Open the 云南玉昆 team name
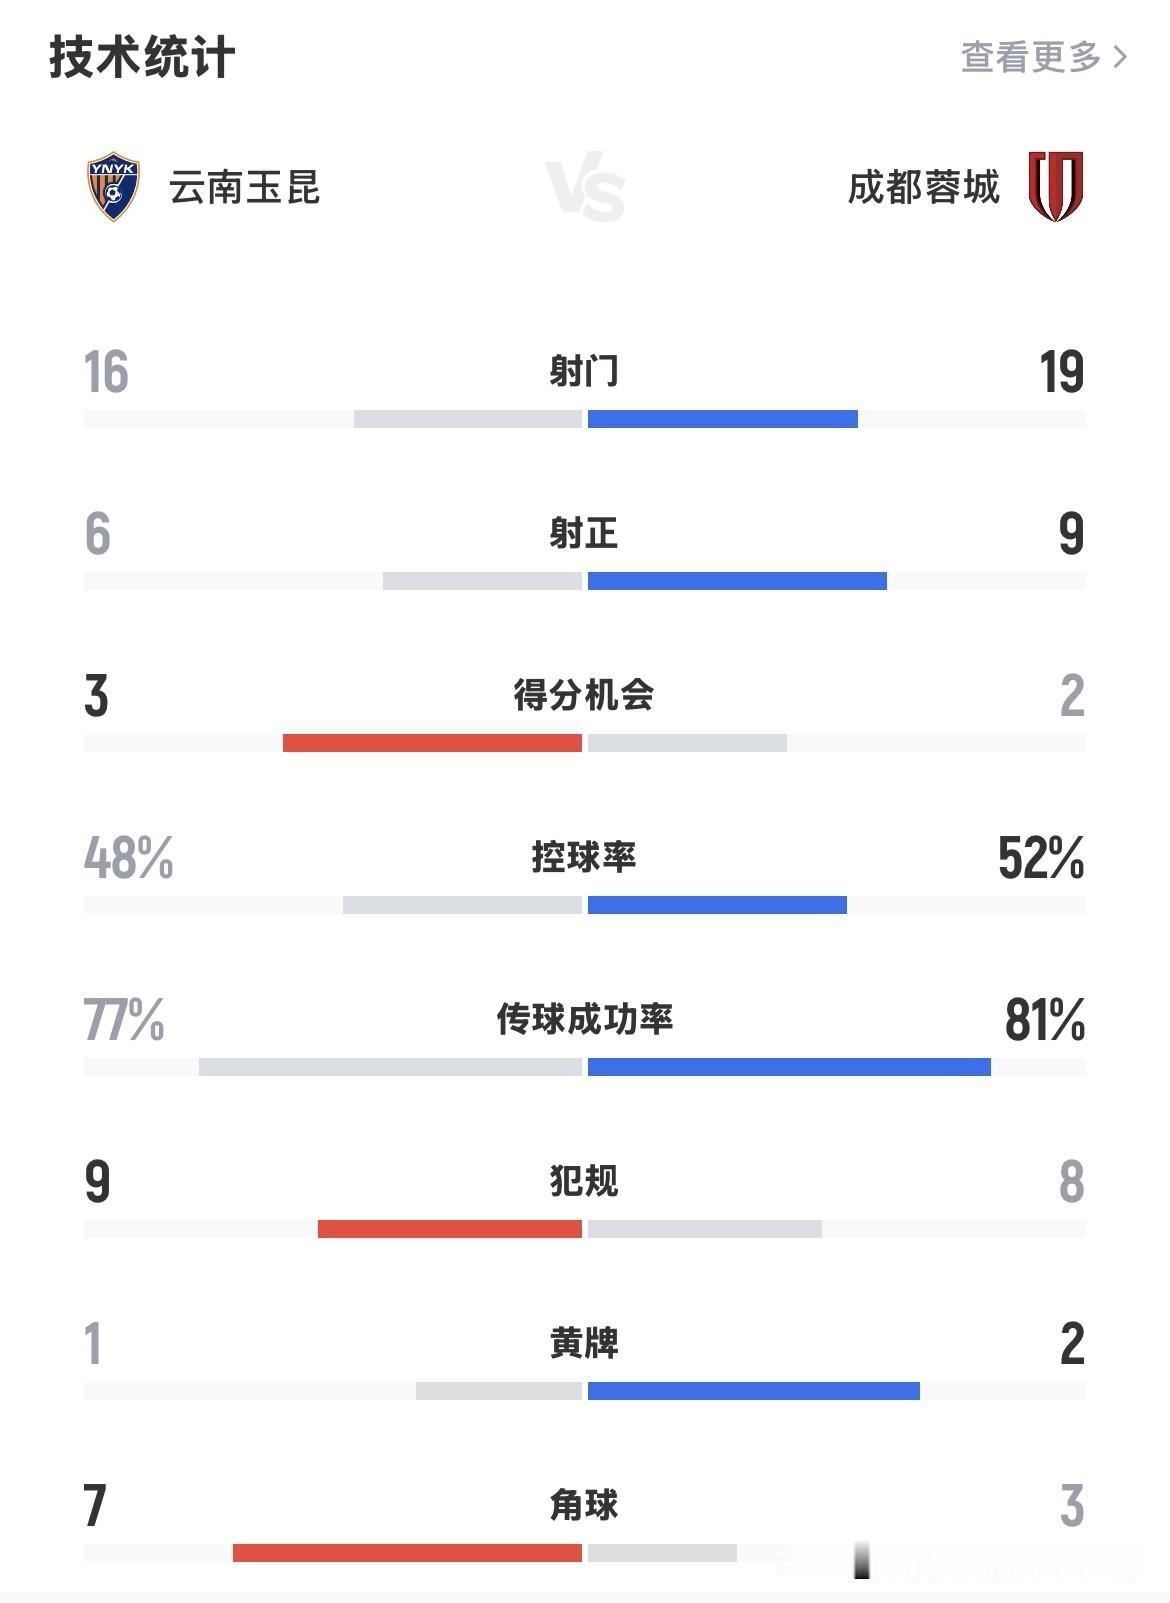 coord(245,187)
